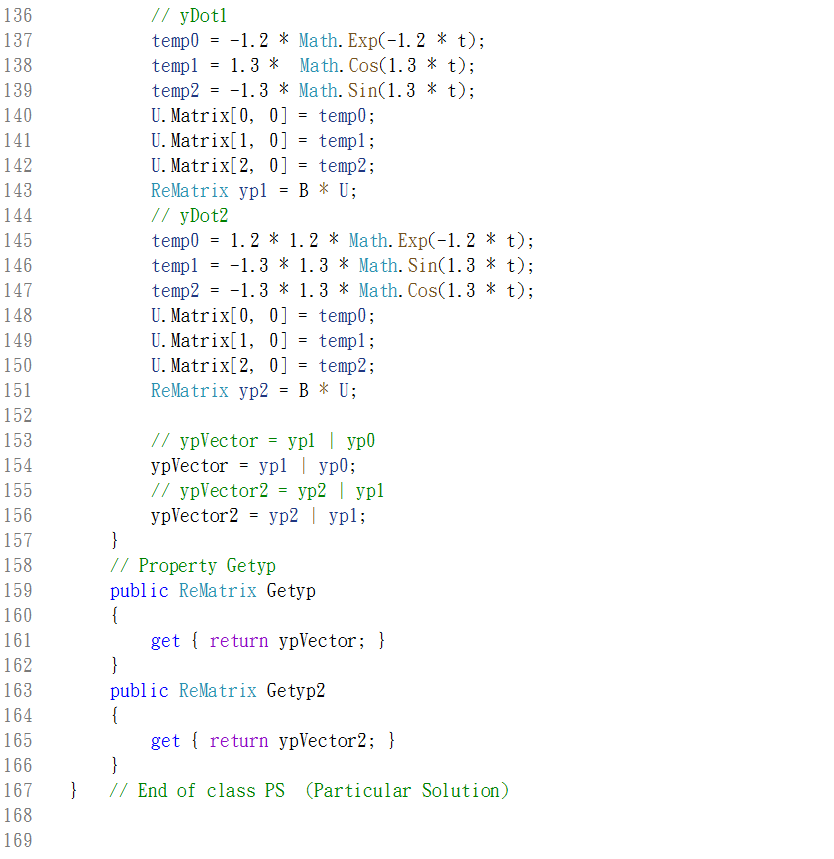Click line number 169
Image resolution: width=834 pixels, height=859 pixels.
pyautogui.click(x=18, y=841)
